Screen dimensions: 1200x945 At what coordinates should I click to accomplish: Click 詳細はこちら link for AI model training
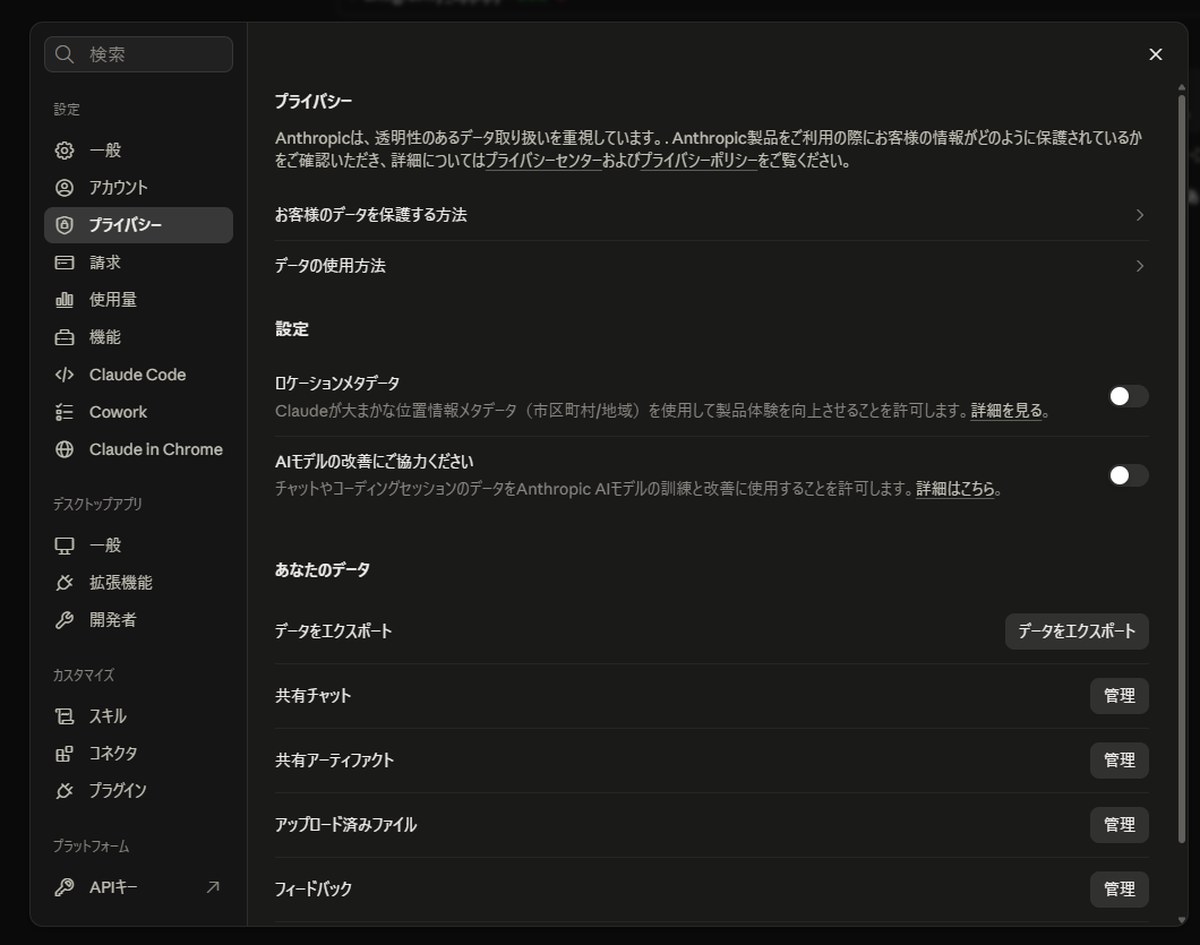[x=956, y=489]
